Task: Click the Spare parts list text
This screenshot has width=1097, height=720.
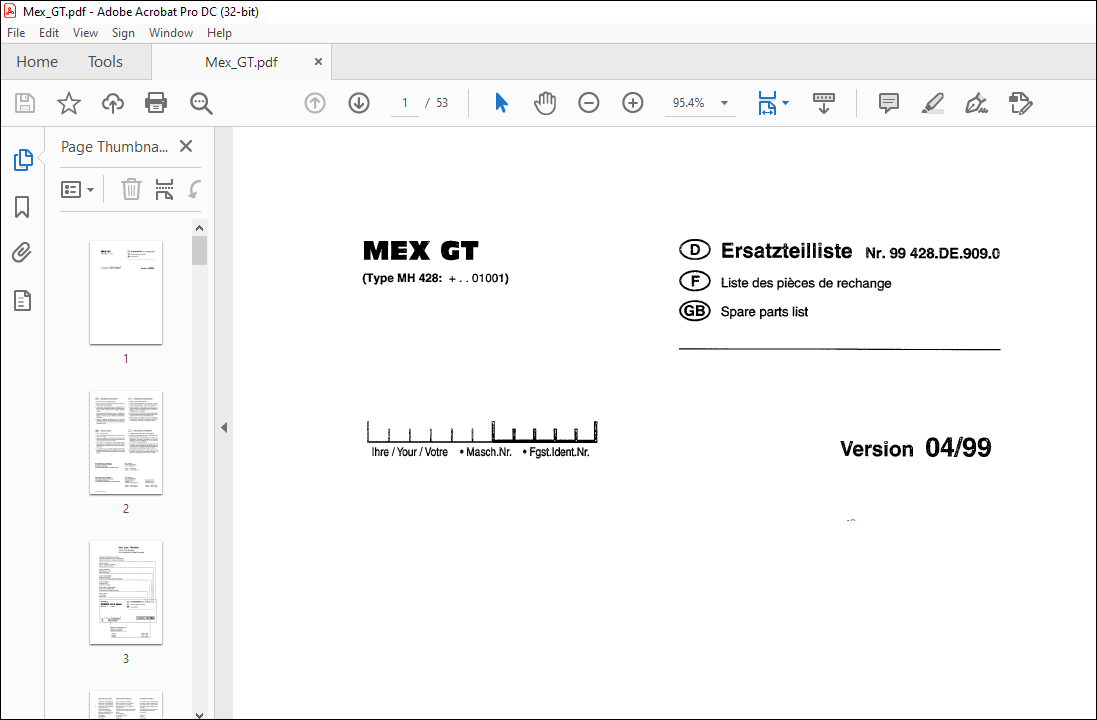Action: 764,312
